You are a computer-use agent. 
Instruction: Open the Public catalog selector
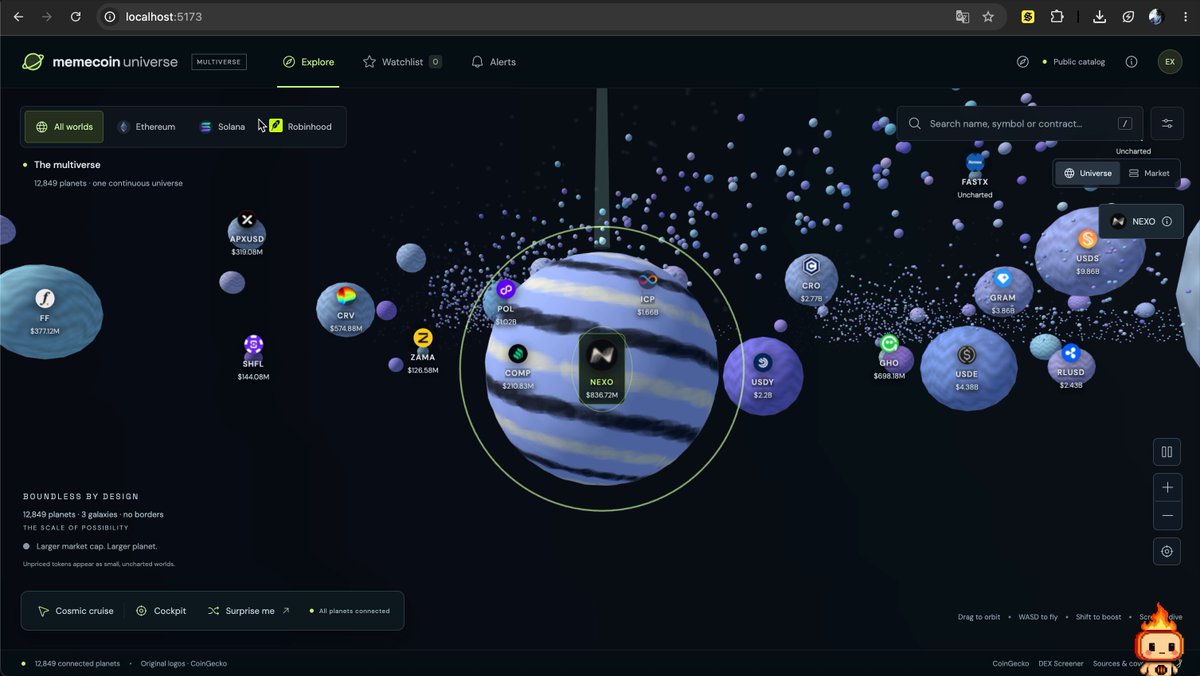tap(1074, 62)
